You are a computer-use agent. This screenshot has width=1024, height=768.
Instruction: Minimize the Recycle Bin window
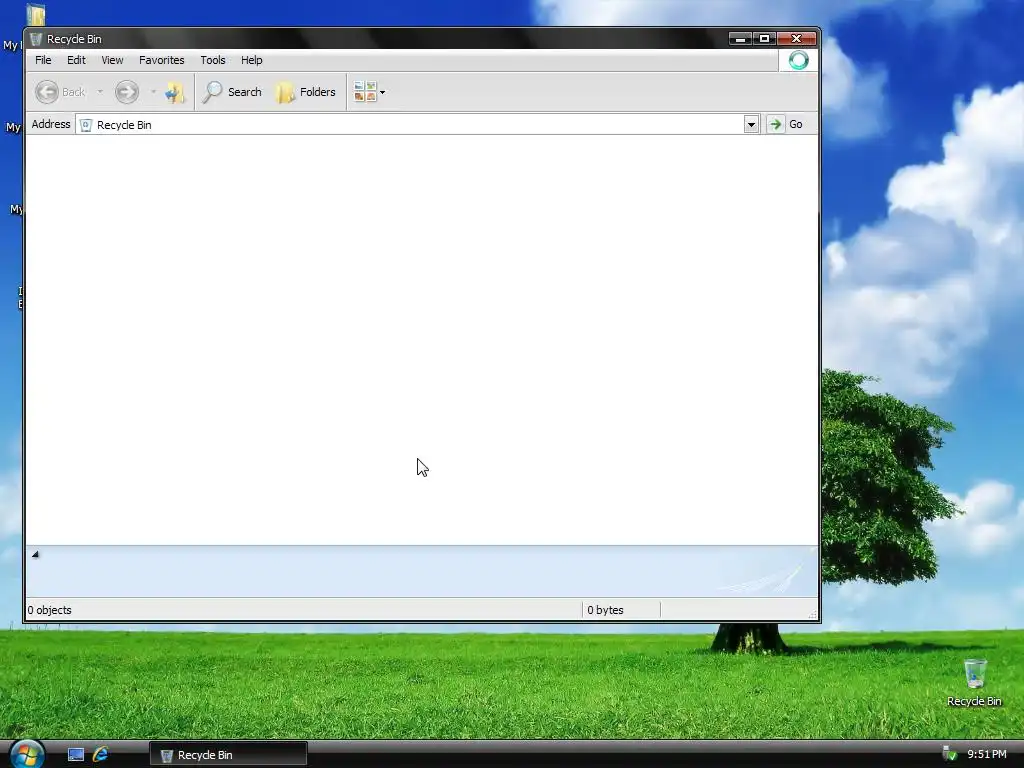740,39
